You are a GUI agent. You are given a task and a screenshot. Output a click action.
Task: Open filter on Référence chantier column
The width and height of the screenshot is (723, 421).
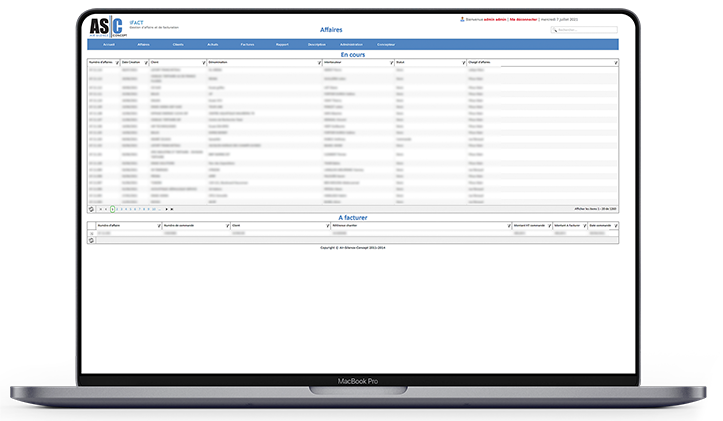[509, 226]
